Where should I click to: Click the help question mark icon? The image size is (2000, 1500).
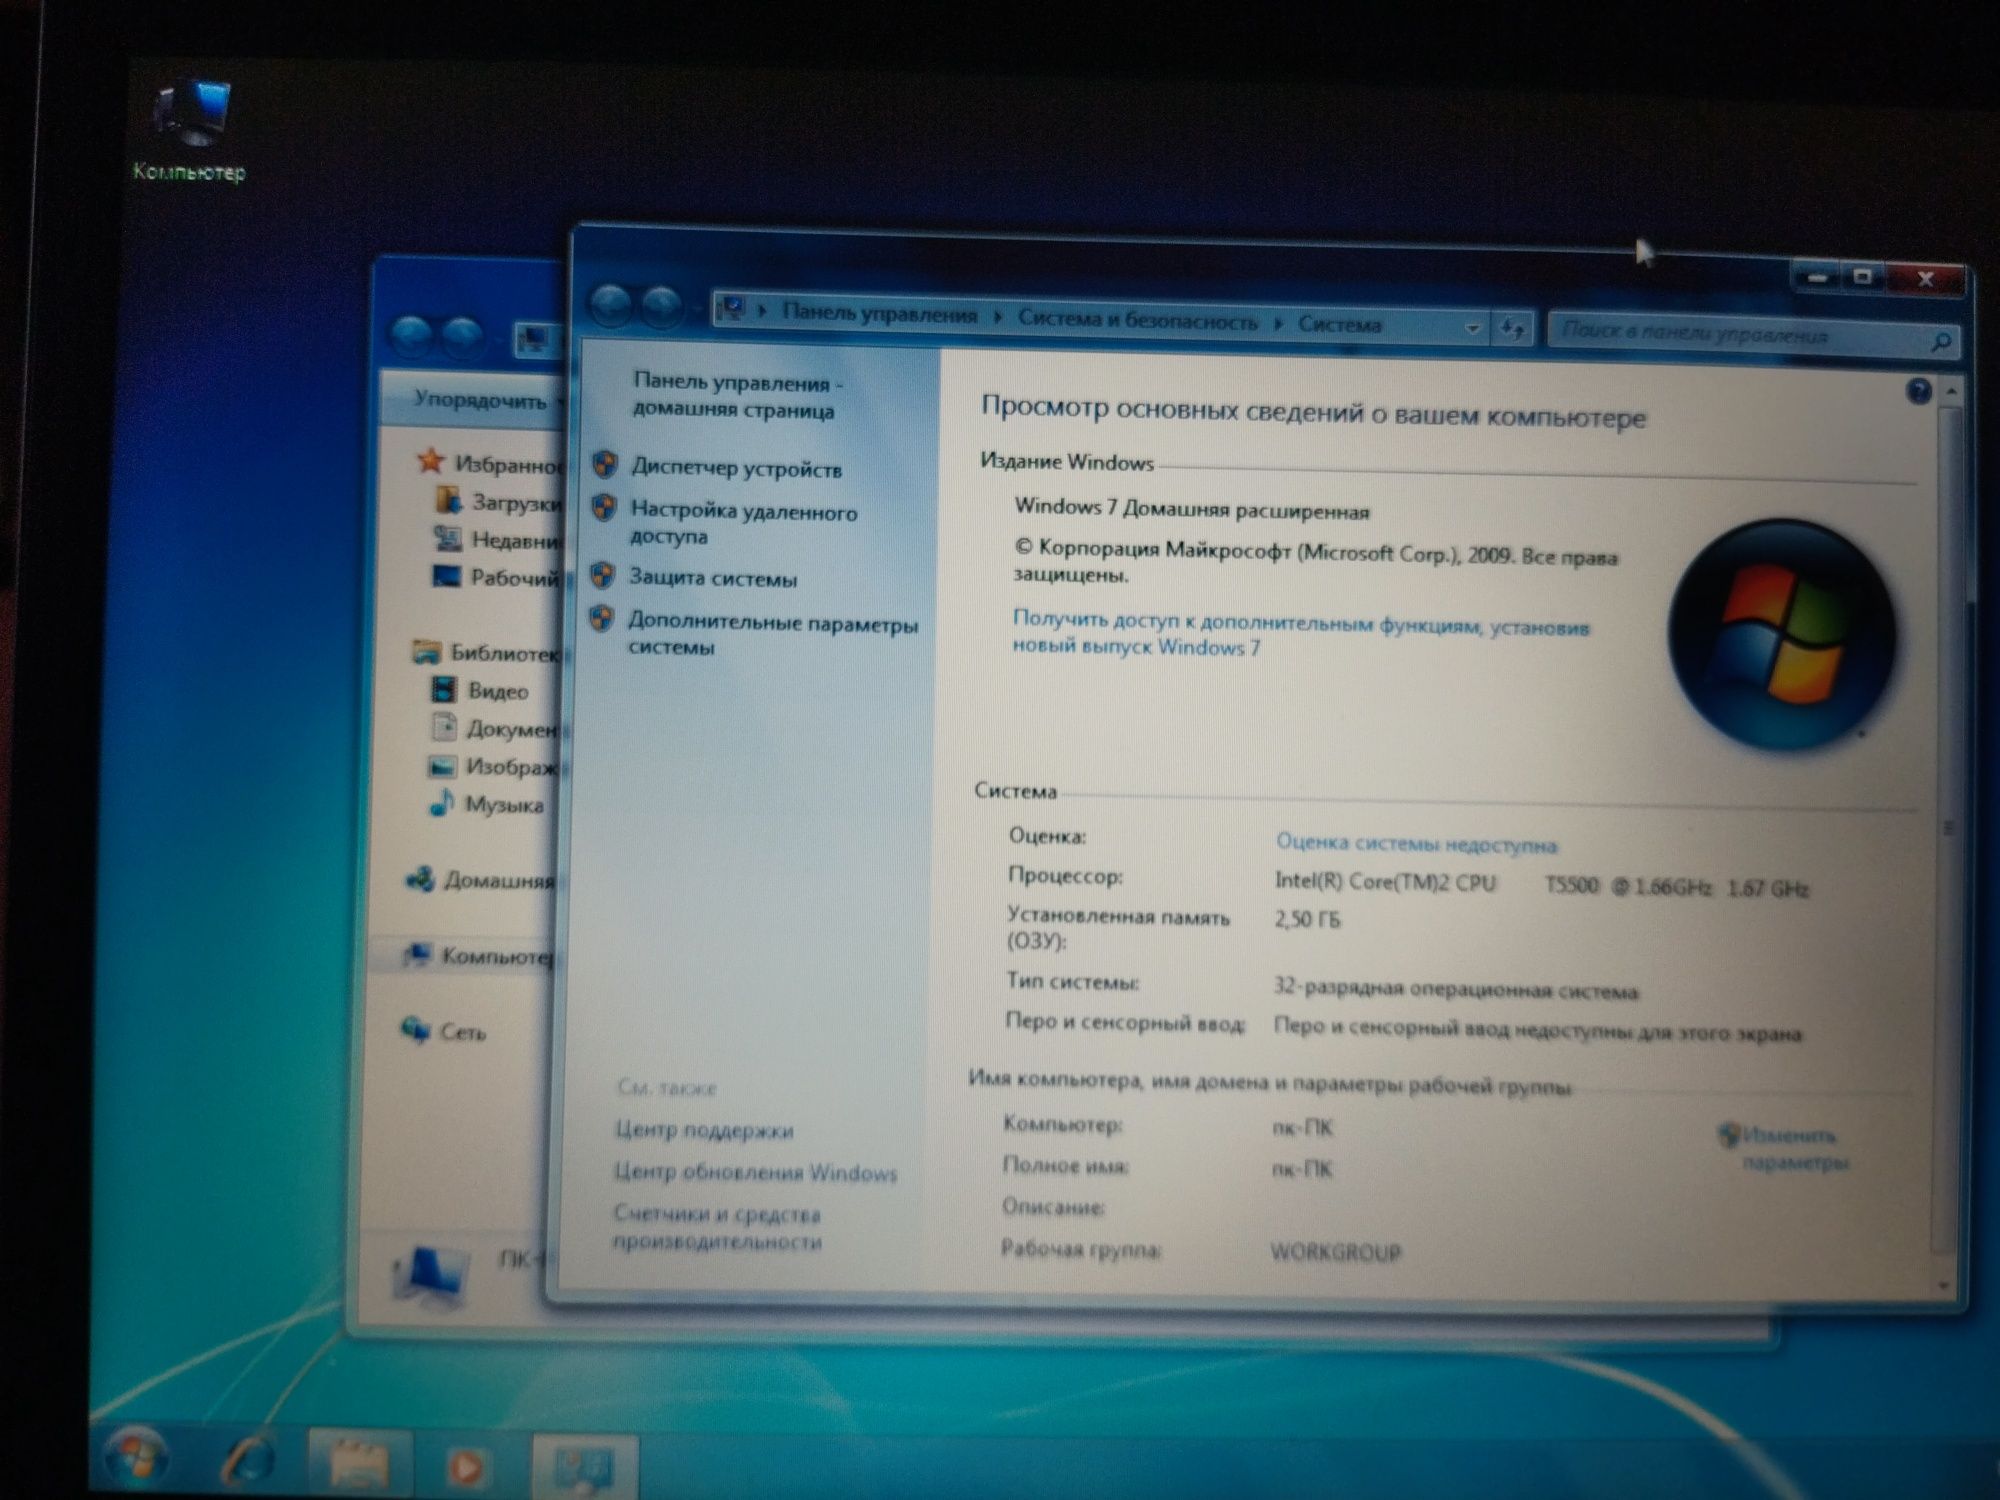point(1918,391)
